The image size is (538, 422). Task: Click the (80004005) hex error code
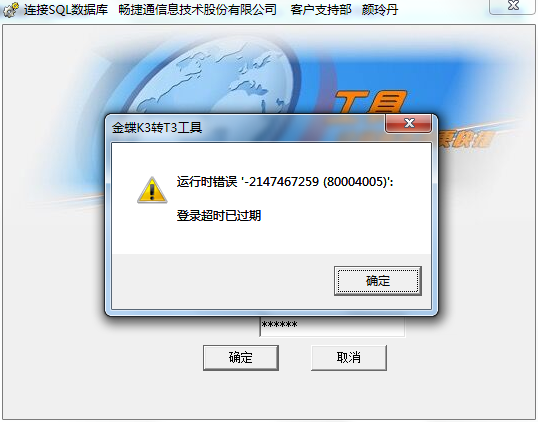coord(355,181)
